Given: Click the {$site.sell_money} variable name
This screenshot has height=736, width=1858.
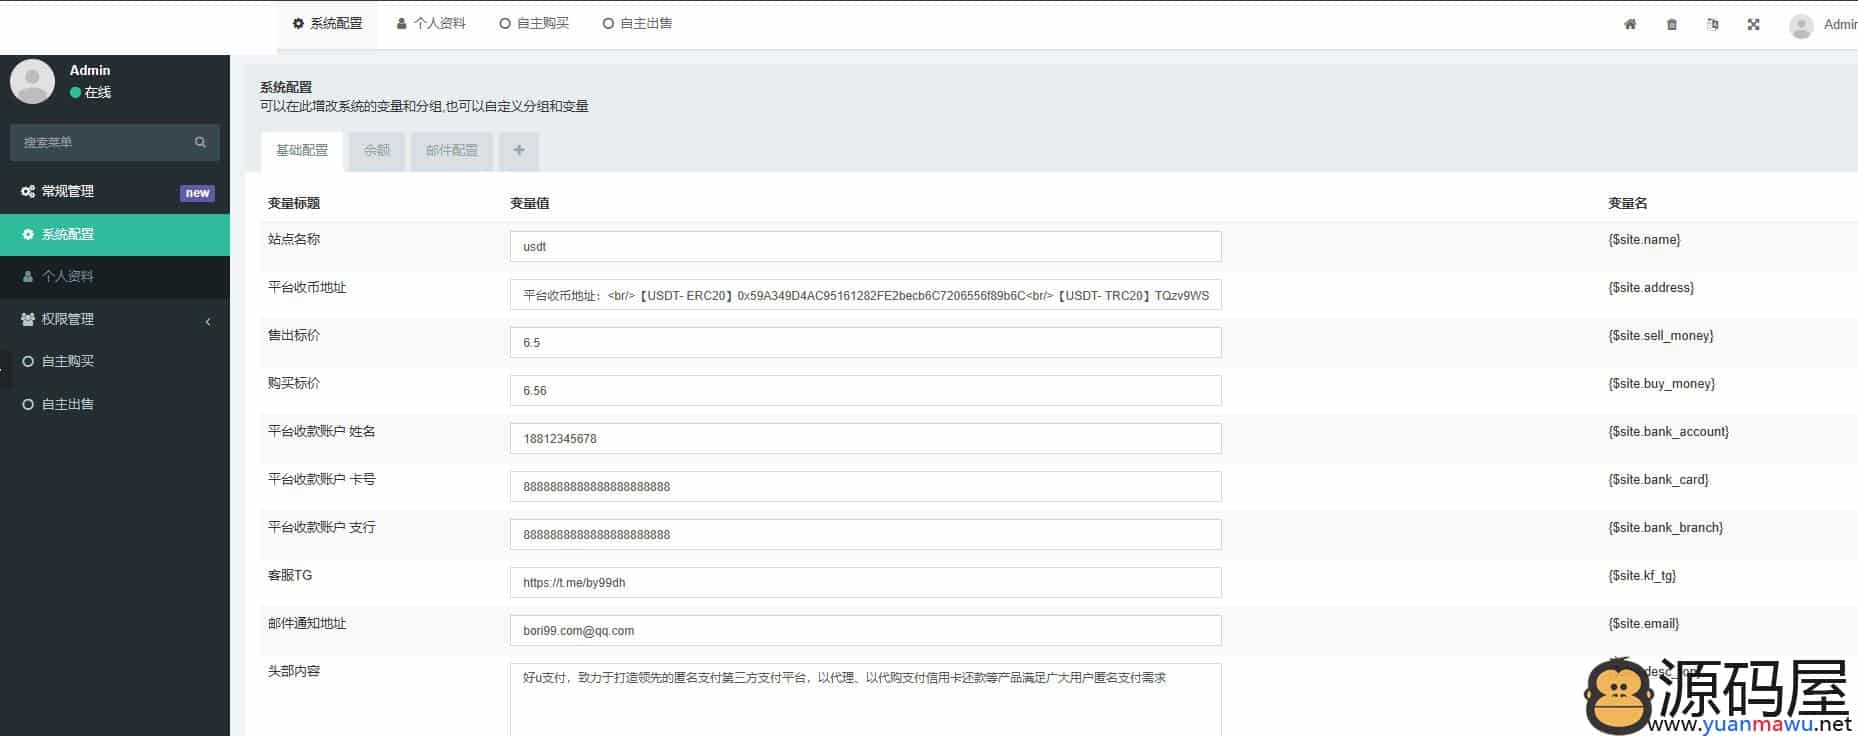Looking at the screenshot, I should [1661, 336].
